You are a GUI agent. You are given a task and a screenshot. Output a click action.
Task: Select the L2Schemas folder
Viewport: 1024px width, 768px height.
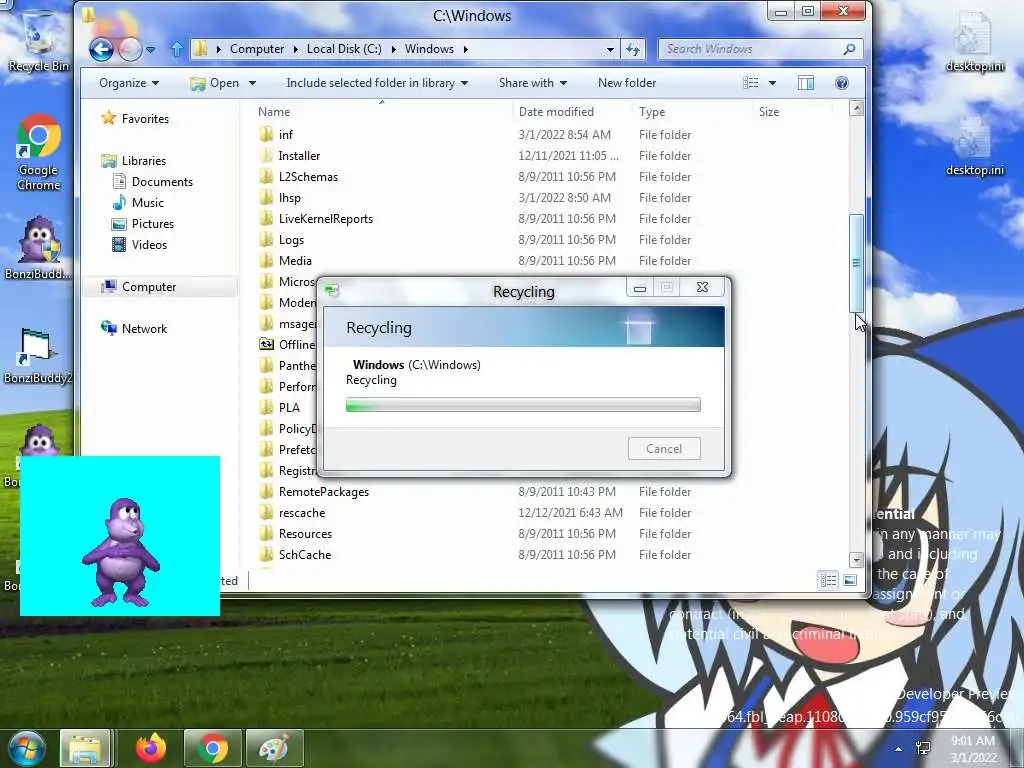[x=308, y=176]
